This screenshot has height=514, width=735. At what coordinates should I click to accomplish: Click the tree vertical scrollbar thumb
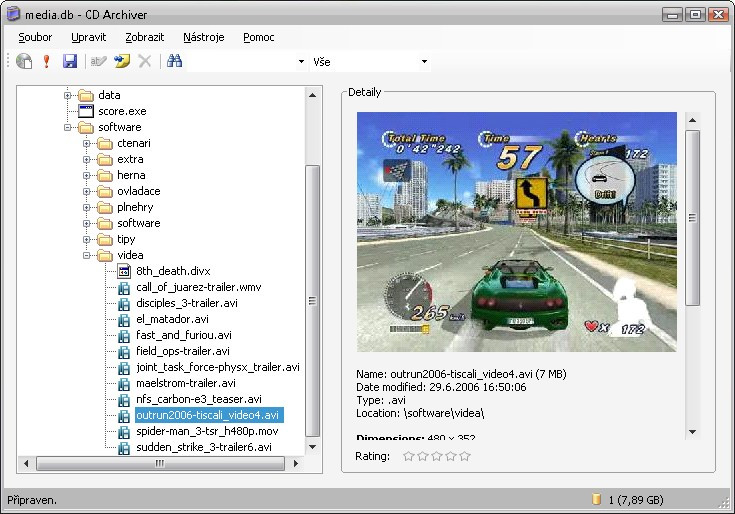(312, 301)
